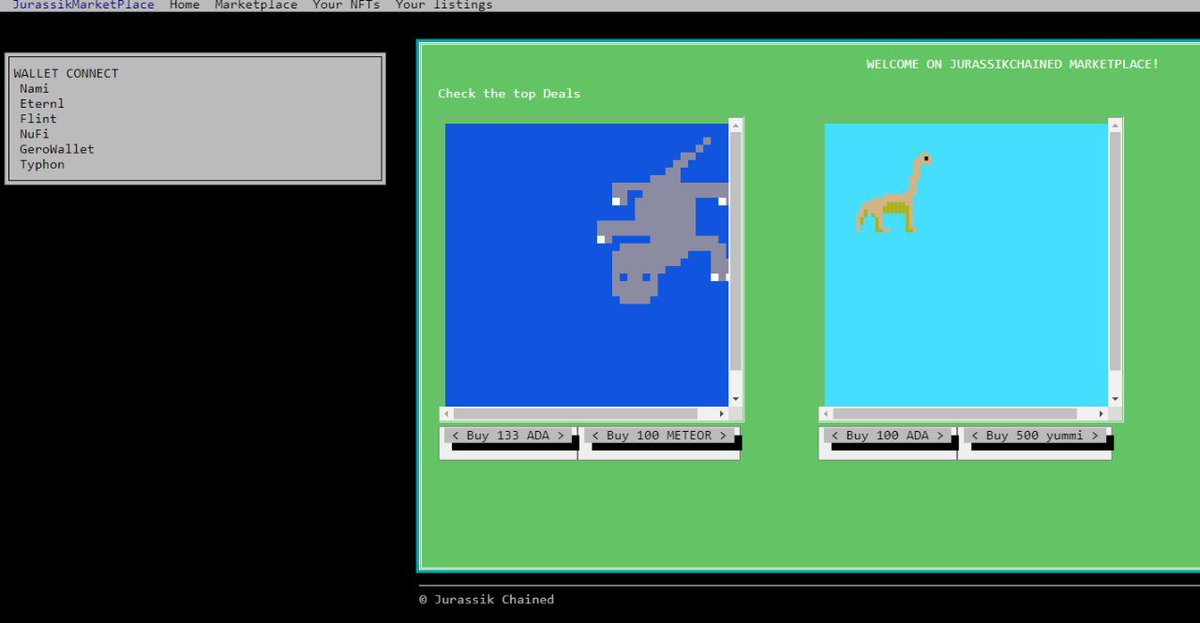1200x623 pixels.
Task: Pick GeroWallet to connect
Action: pos(56,148)
